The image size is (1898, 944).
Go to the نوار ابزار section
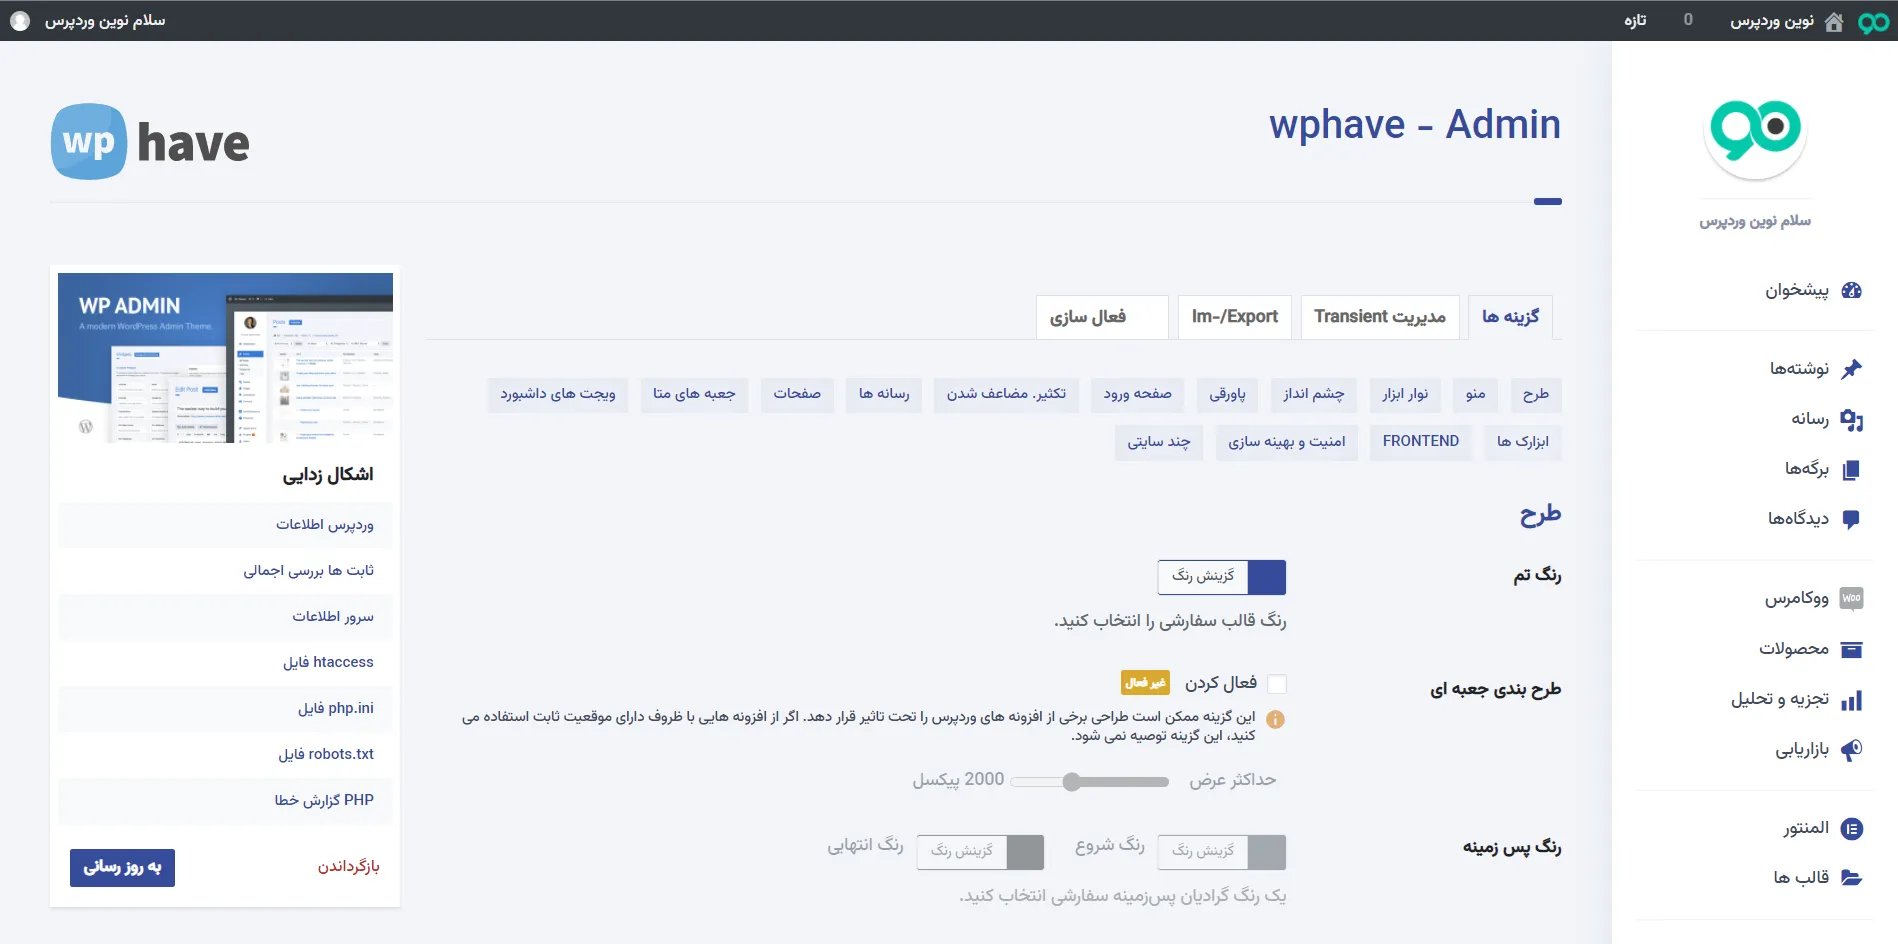(x=1405, y=395)
